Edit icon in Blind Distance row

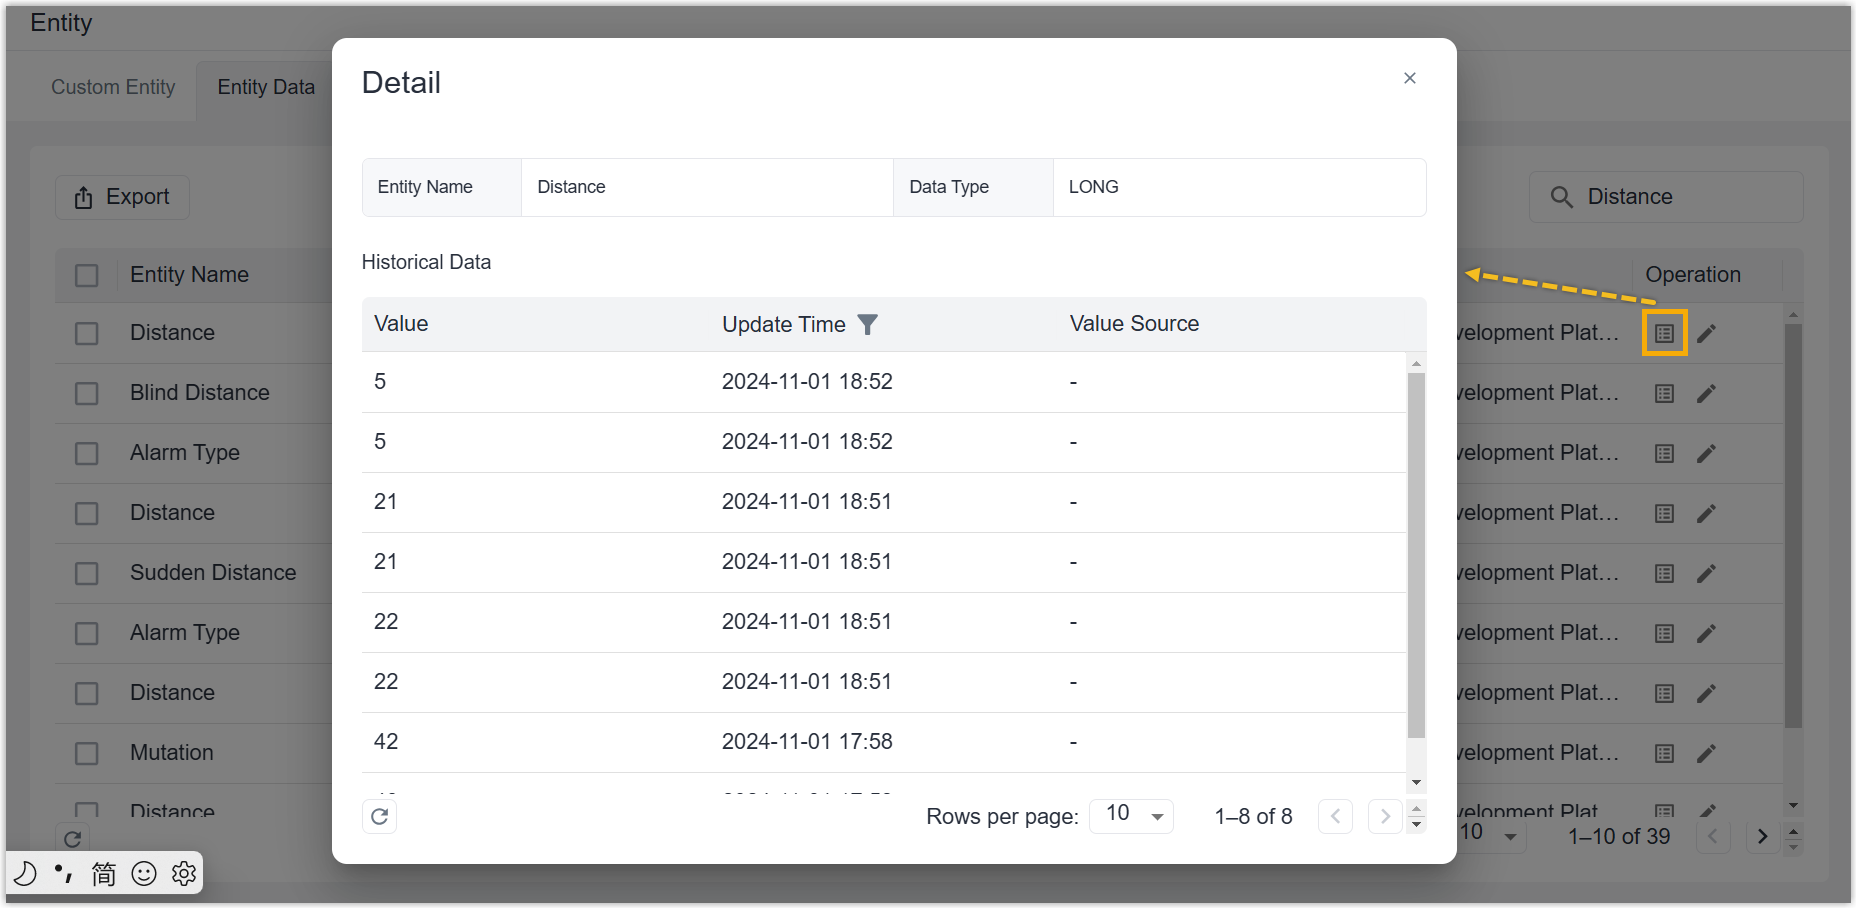[x=1707, y=393]
